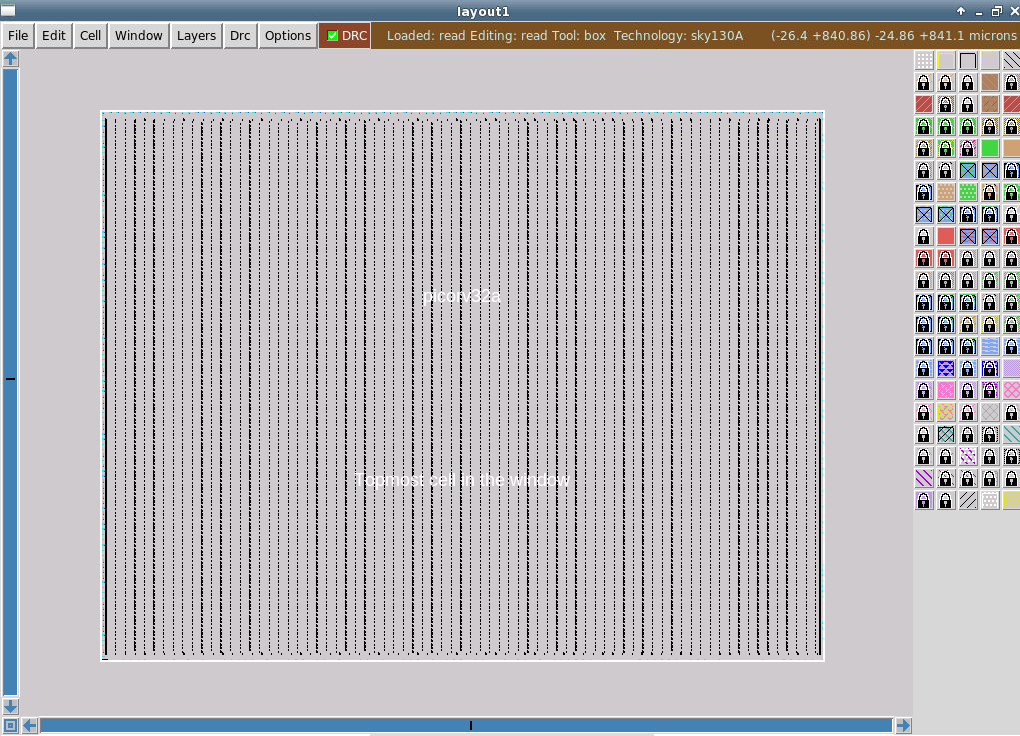Select the light blue wavy layer swatch
The height and width of the screenshot is (736, 1020).
pyautogui.click(x=990, y=346)
